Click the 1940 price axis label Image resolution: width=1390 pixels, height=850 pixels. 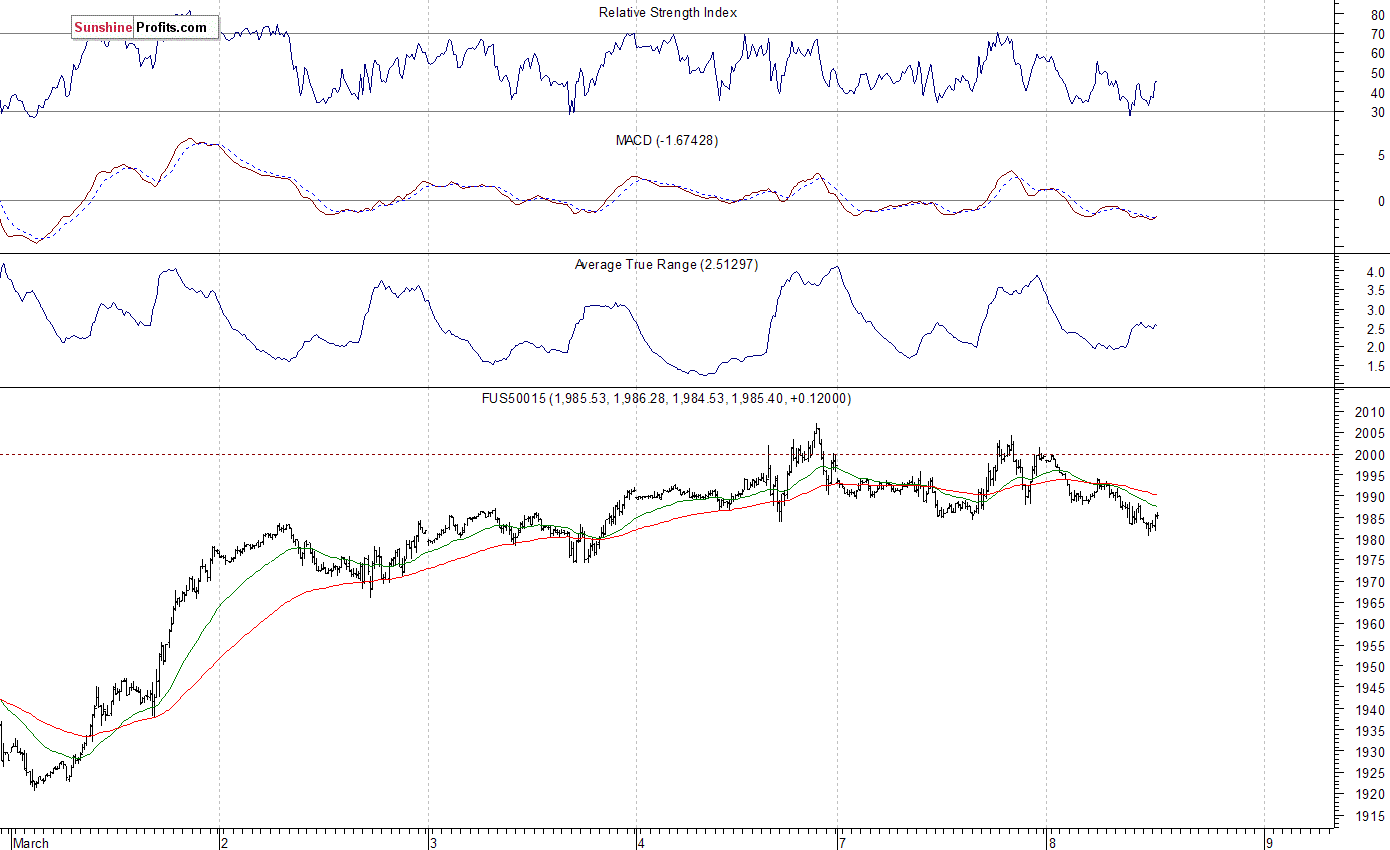(x=1371, y=710)
